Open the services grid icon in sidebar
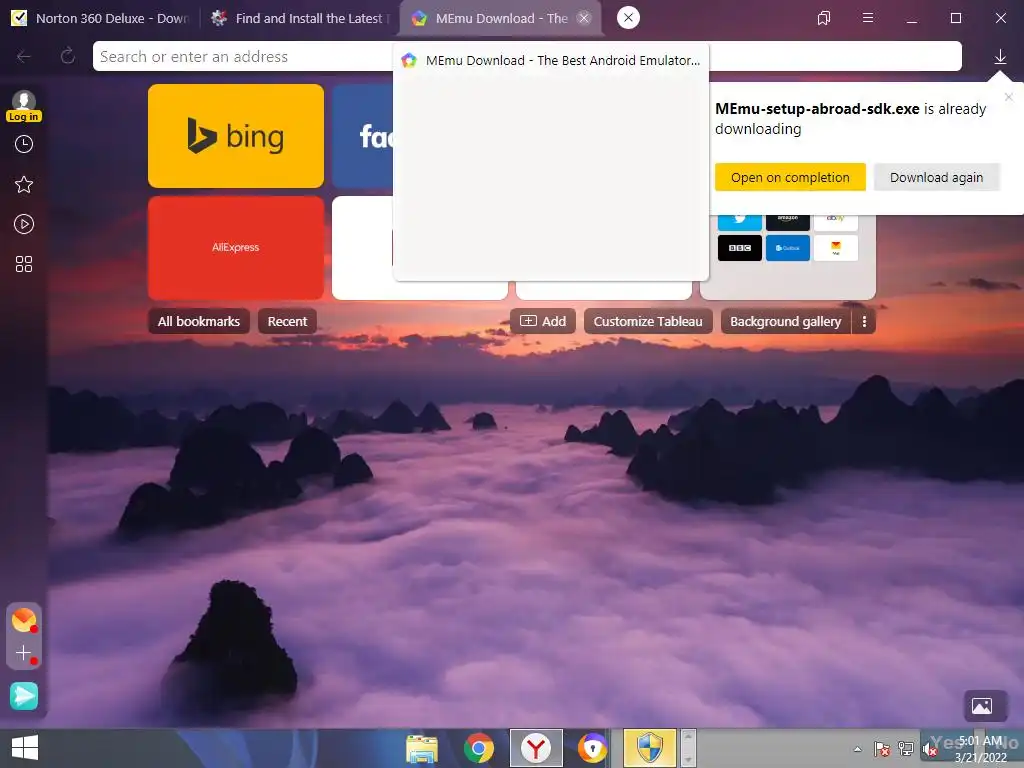 tap(24, 264)
